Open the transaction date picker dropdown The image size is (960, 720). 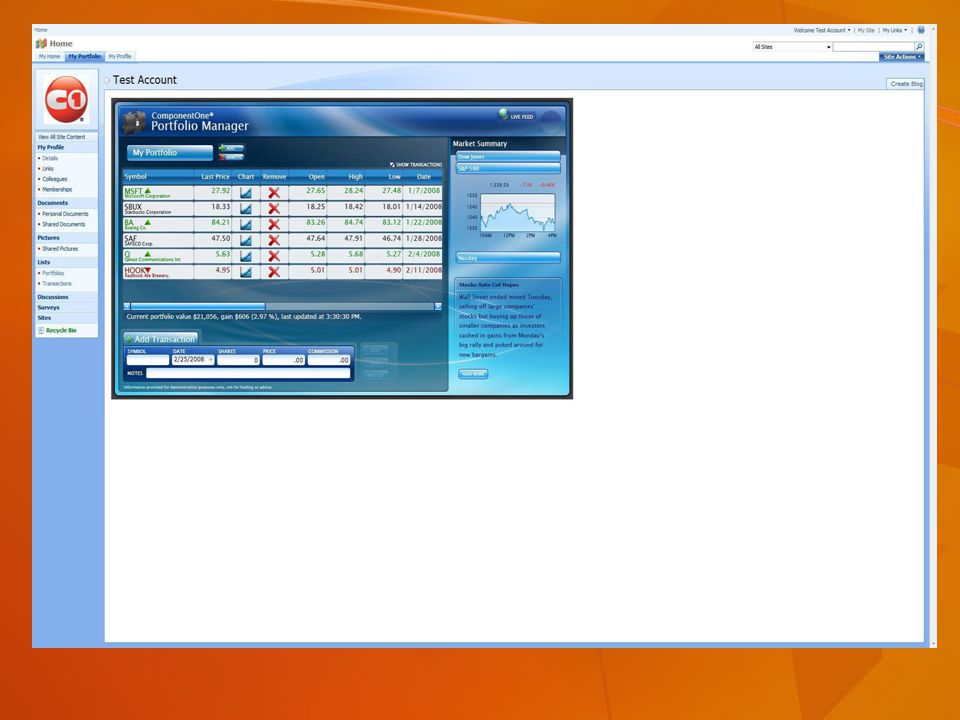tap(210, 360)
